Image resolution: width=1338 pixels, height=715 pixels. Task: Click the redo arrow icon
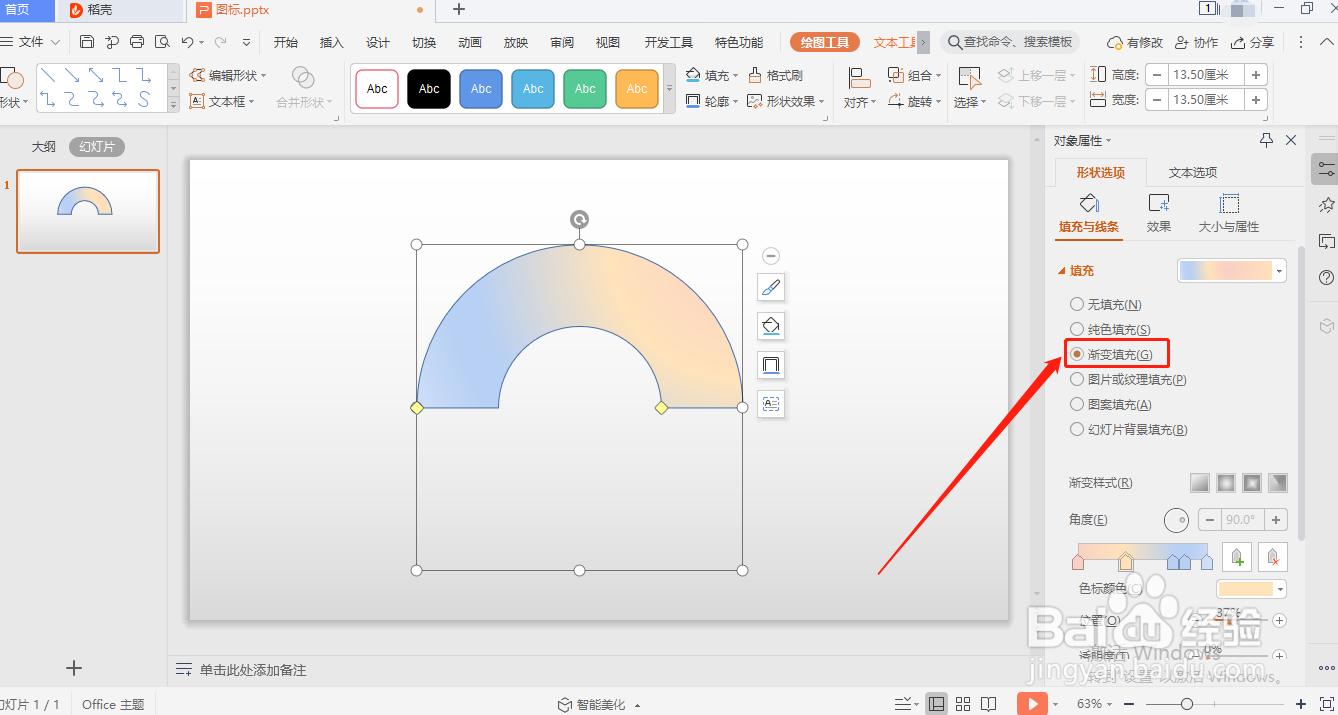220,42
